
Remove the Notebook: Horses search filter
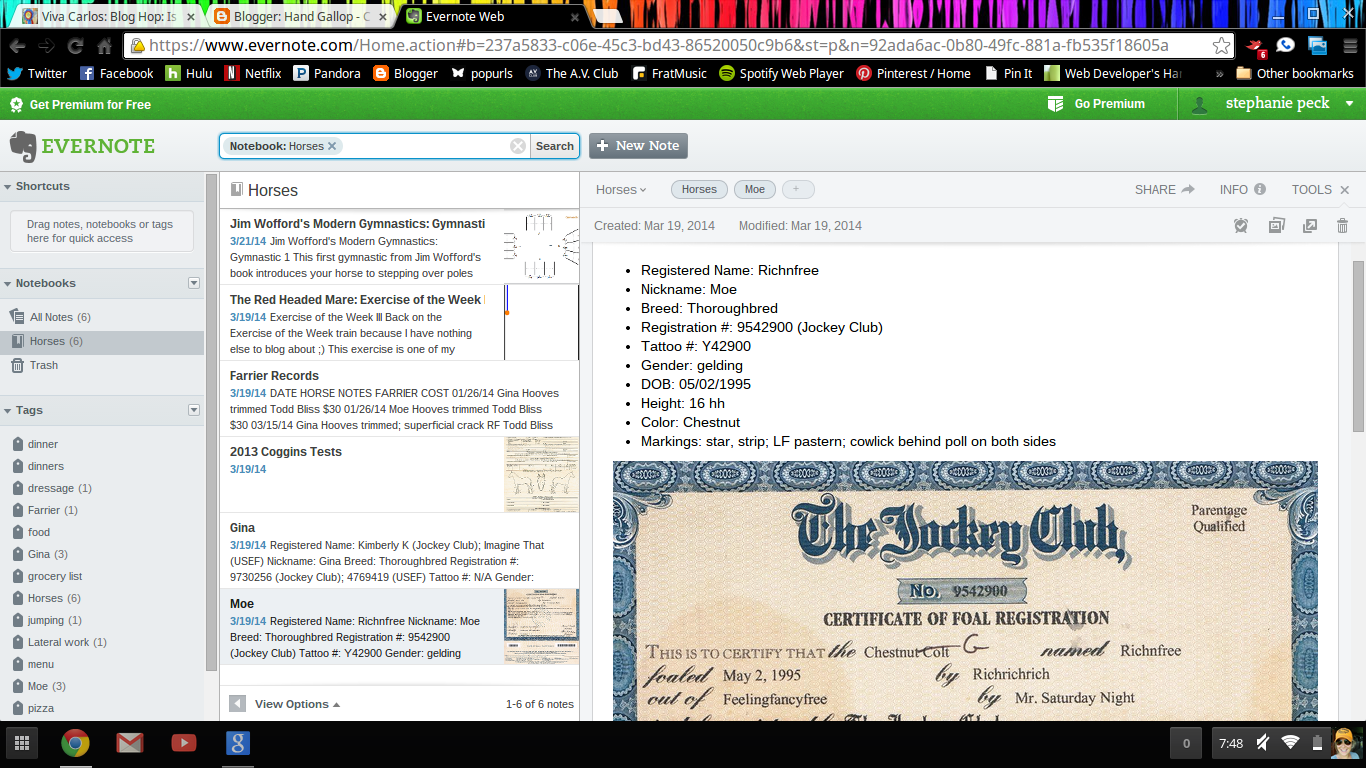[332, 146]
